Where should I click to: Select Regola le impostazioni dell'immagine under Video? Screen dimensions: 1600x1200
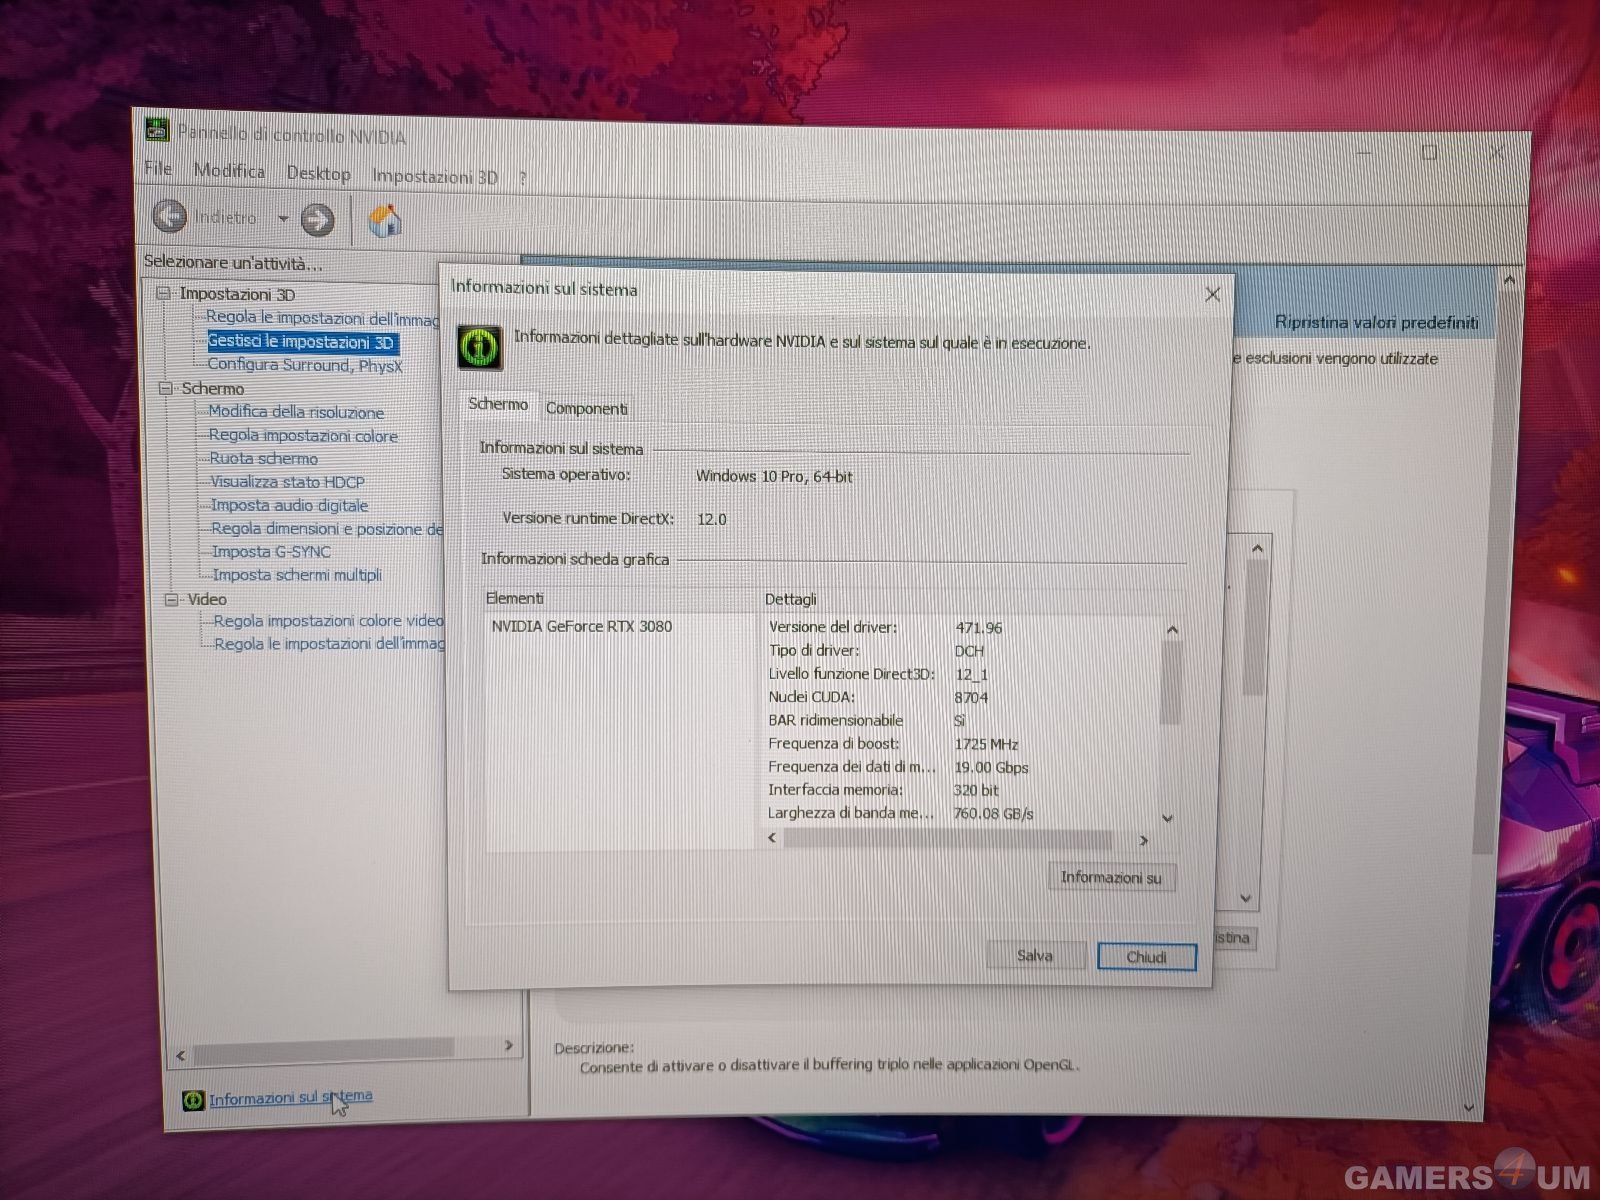pos(330,644)
